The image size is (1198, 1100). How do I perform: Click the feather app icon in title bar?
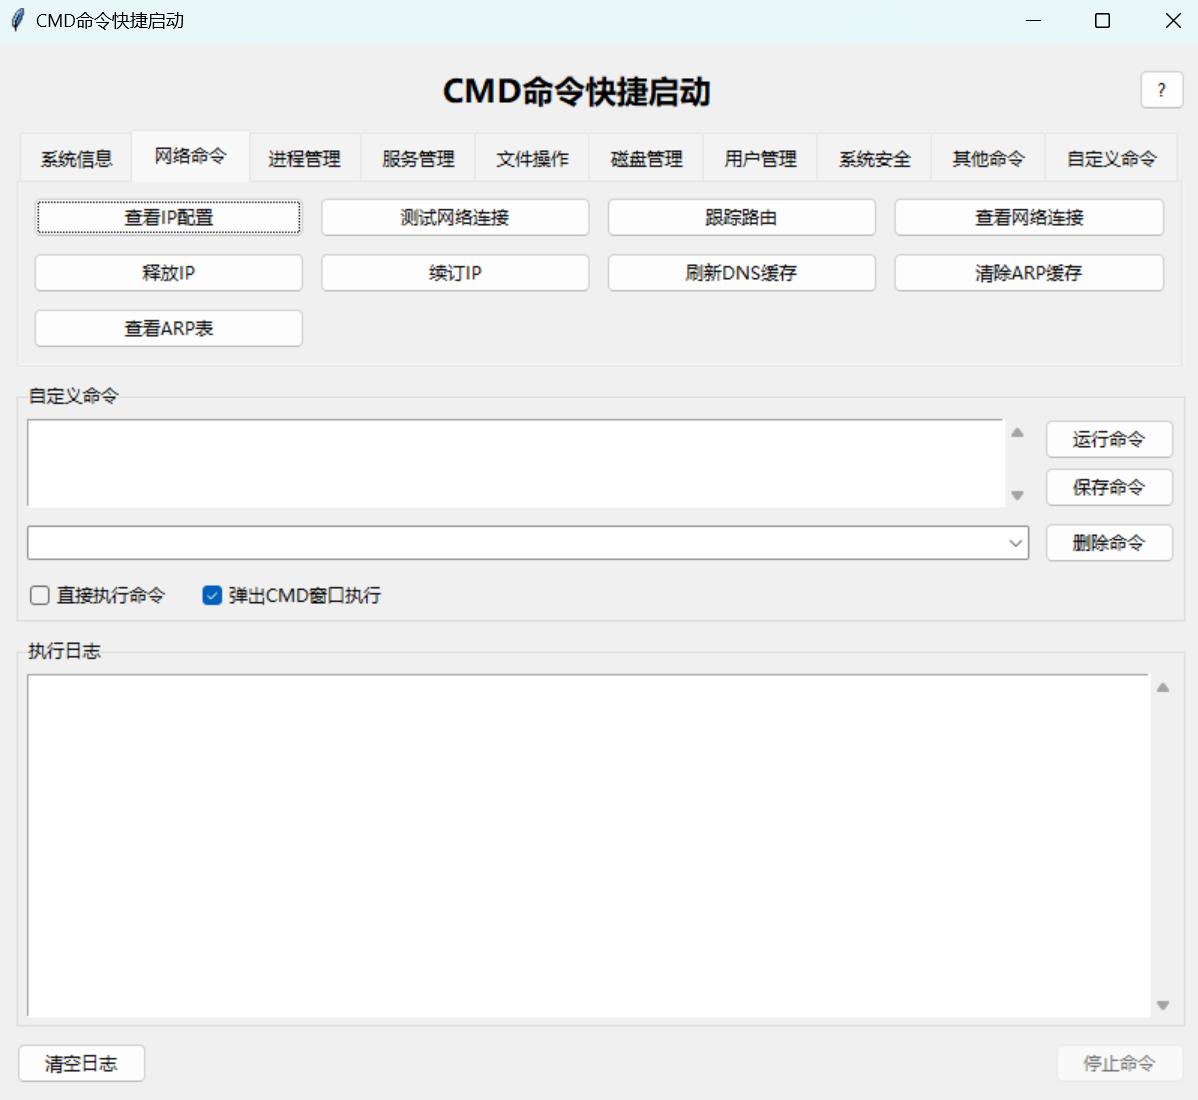coord(17,21)
